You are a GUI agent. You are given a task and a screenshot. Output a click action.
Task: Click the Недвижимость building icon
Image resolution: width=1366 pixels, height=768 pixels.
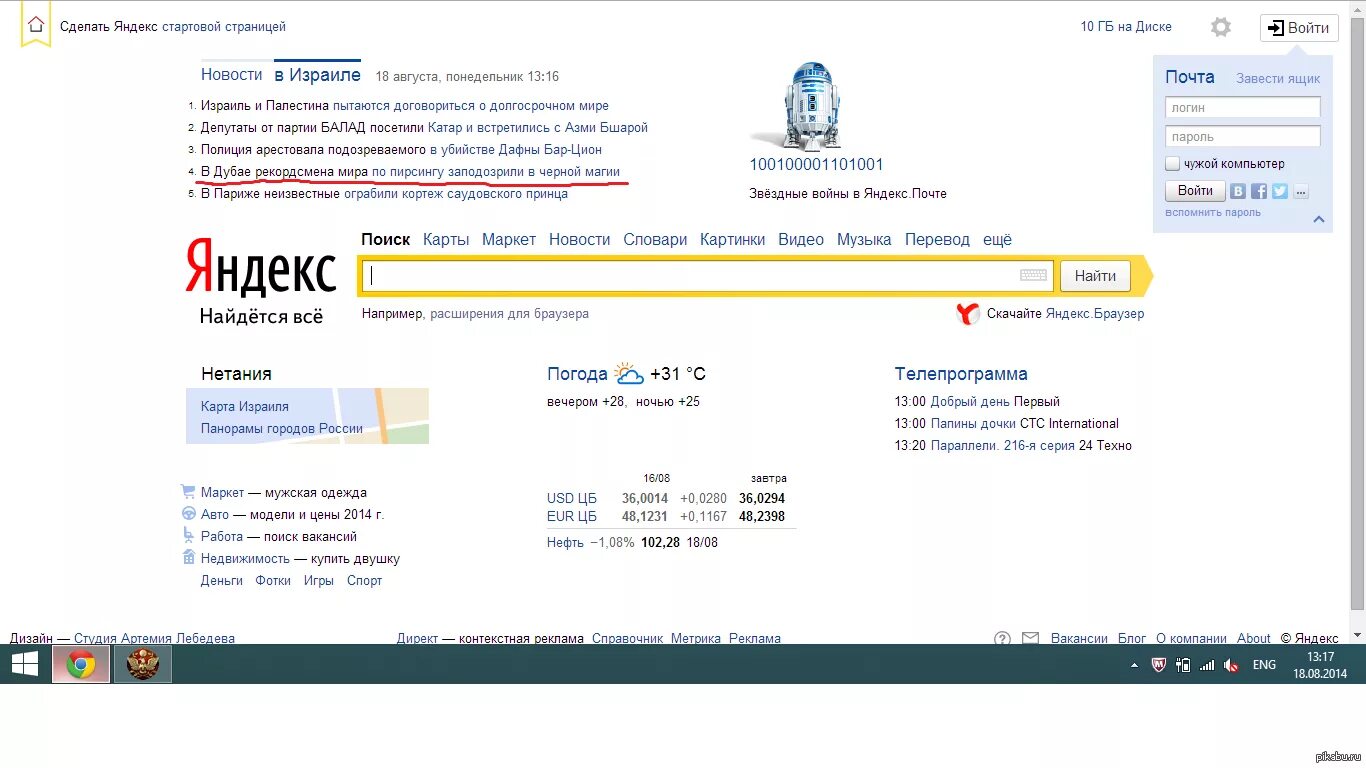(188, 558)
